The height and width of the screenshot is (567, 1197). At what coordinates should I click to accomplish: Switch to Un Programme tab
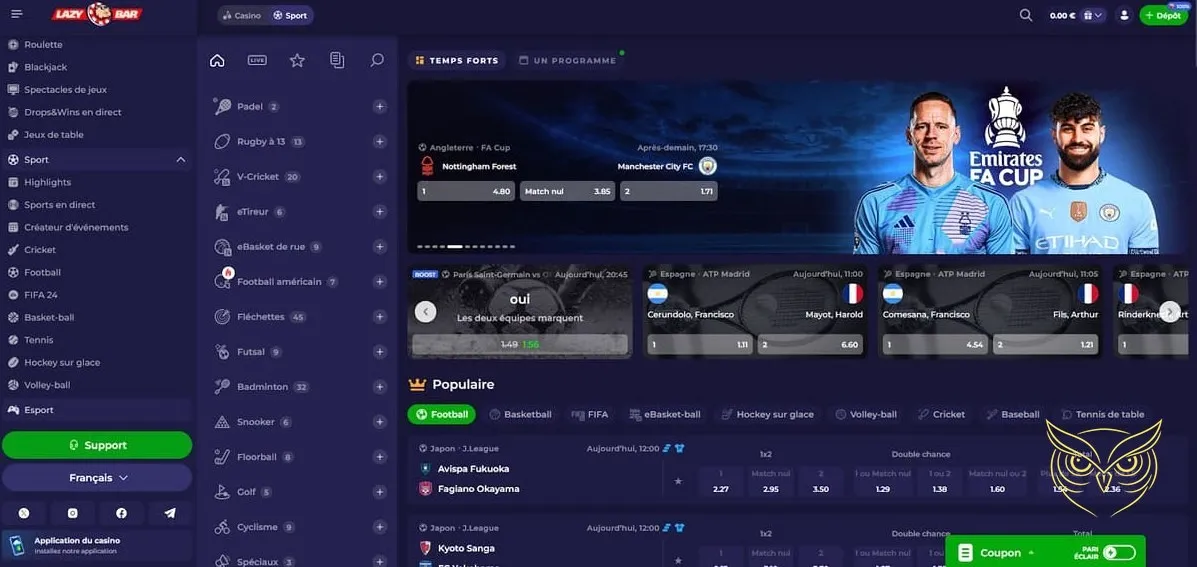[x=567, y=61]
